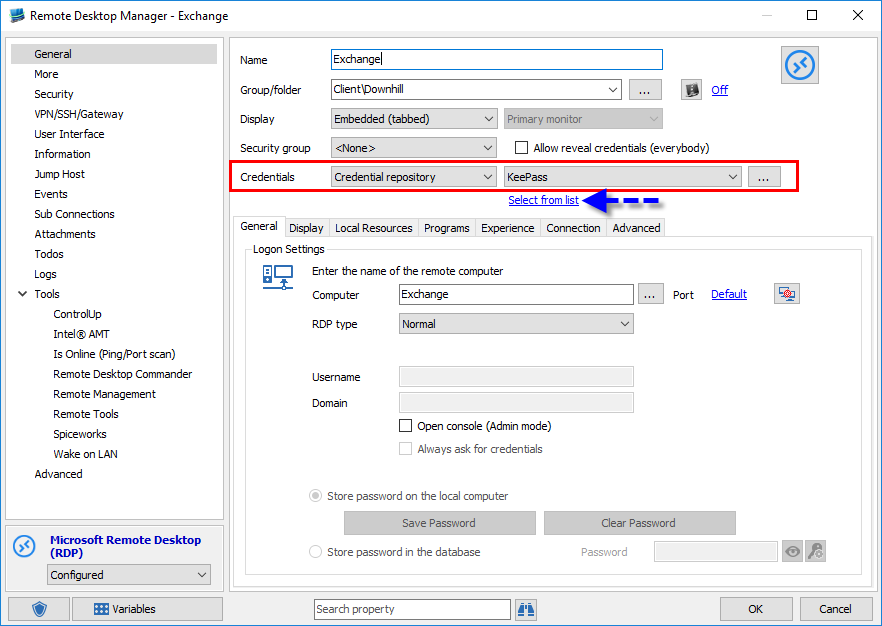Click the port test icon beside Default

coord(787,294)
